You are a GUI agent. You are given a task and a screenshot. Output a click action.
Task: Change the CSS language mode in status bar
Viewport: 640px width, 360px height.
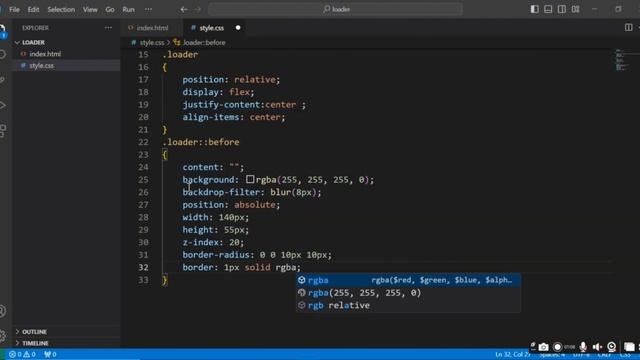625,355
